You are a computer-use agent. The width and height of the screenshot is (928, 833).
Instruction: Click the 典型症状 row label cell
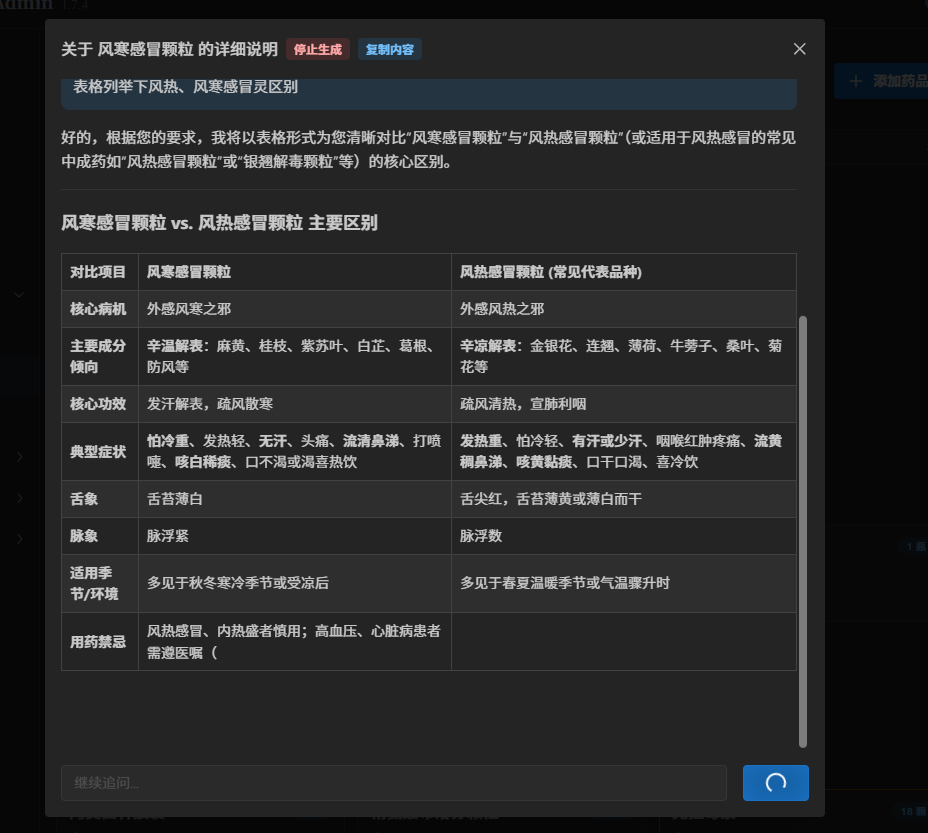99,452
